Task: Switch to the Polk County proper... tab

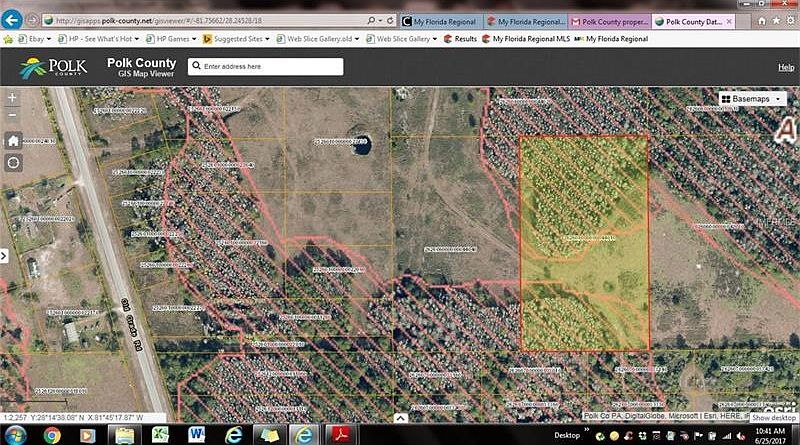Action: click(x=610, y=21)
